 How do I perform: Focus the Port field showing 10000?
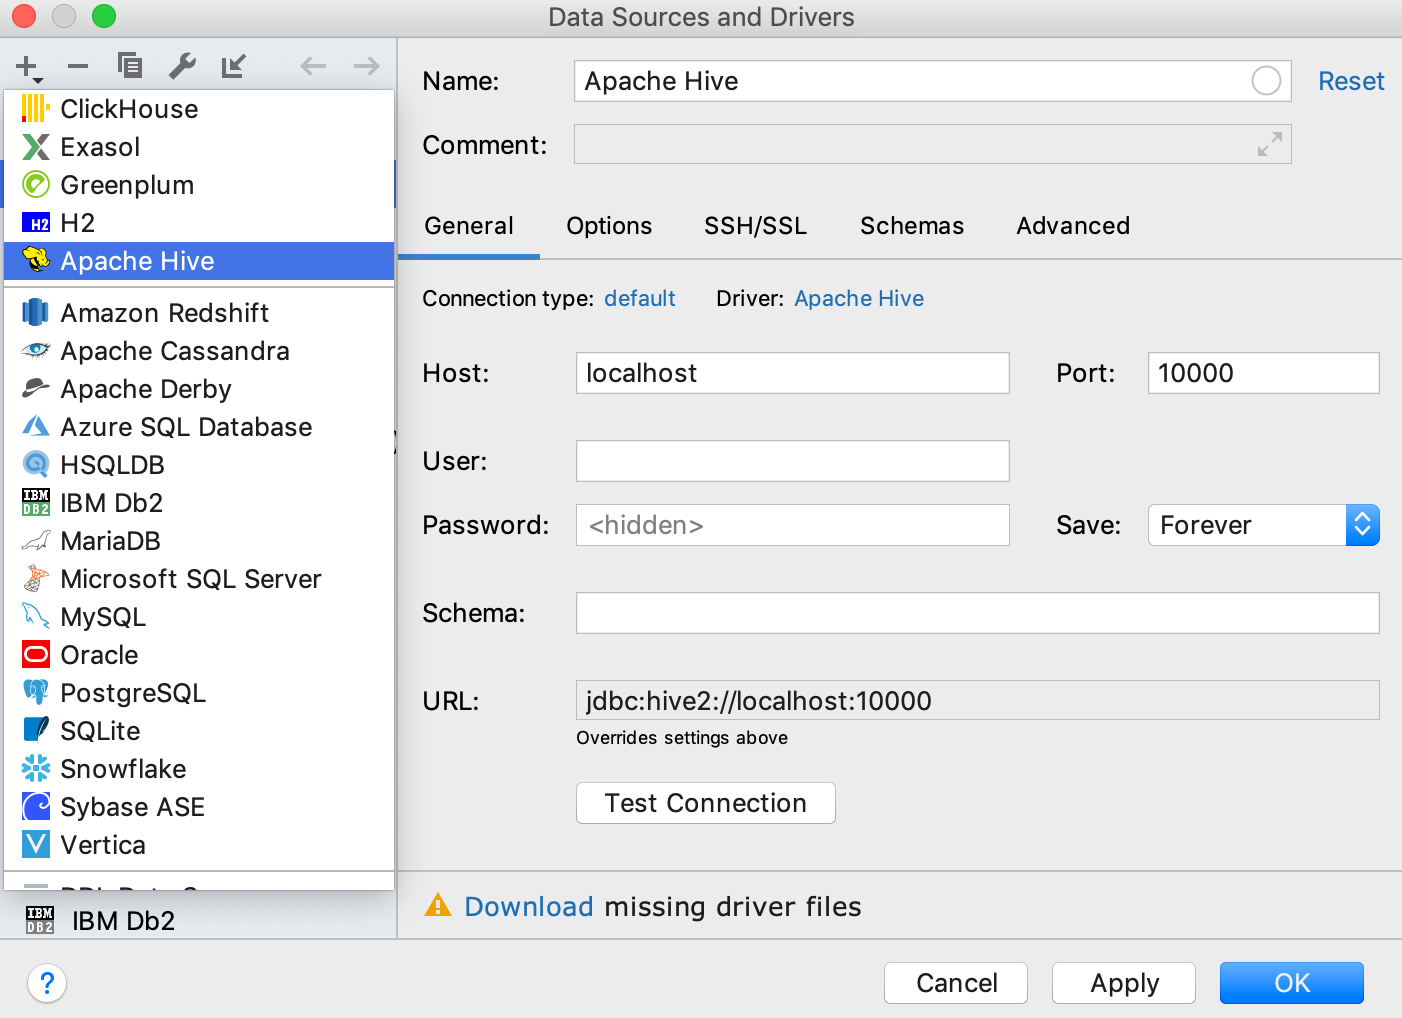(1264, 373)
